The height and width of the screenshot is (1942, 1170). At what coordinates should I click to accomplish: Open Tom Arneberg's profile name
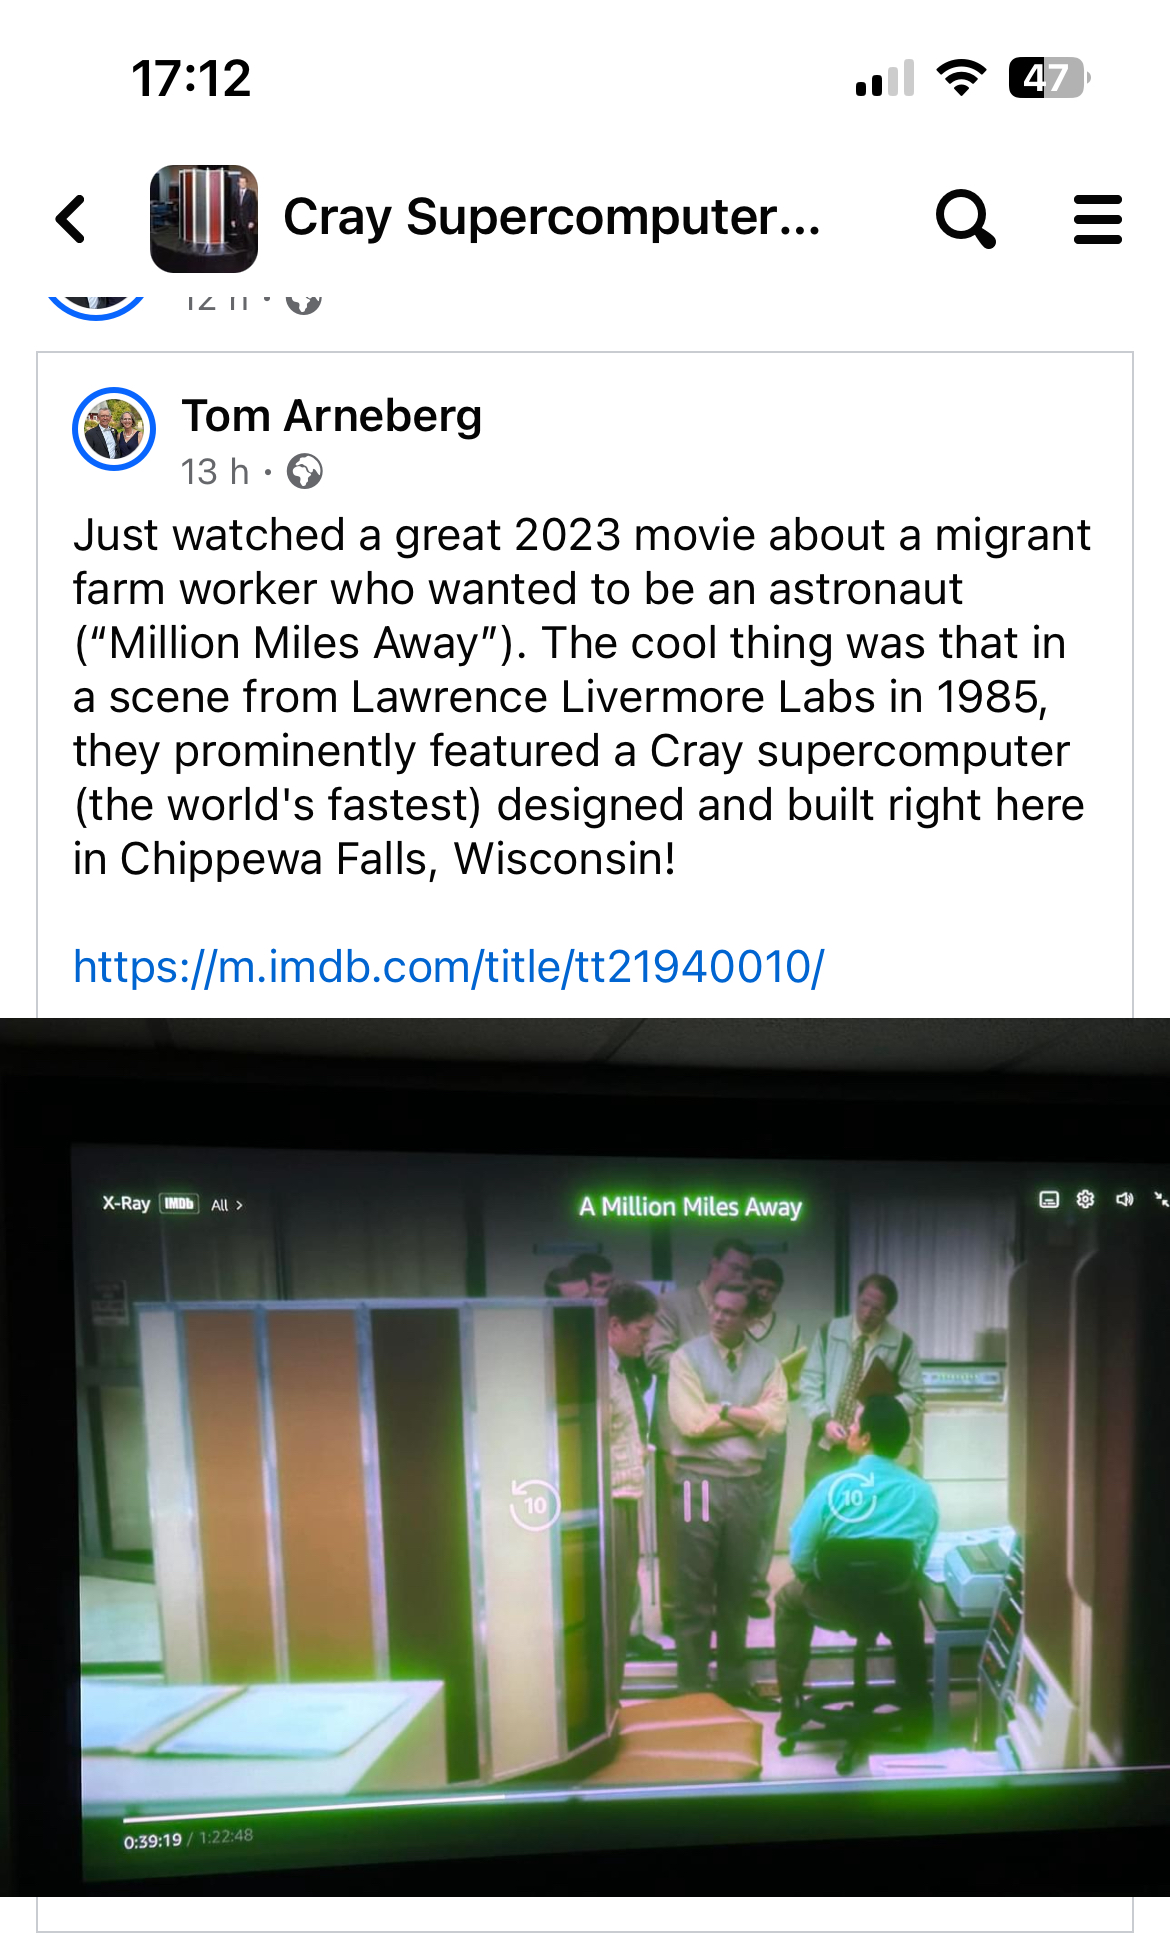pyautogui.click(x=332, y=415)
